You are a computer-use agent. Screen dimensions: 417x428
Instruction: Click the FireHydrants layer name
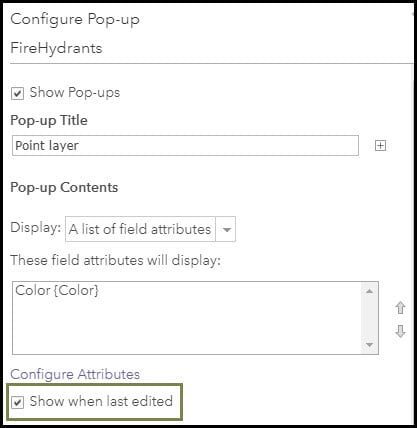(x=56, y=48)
